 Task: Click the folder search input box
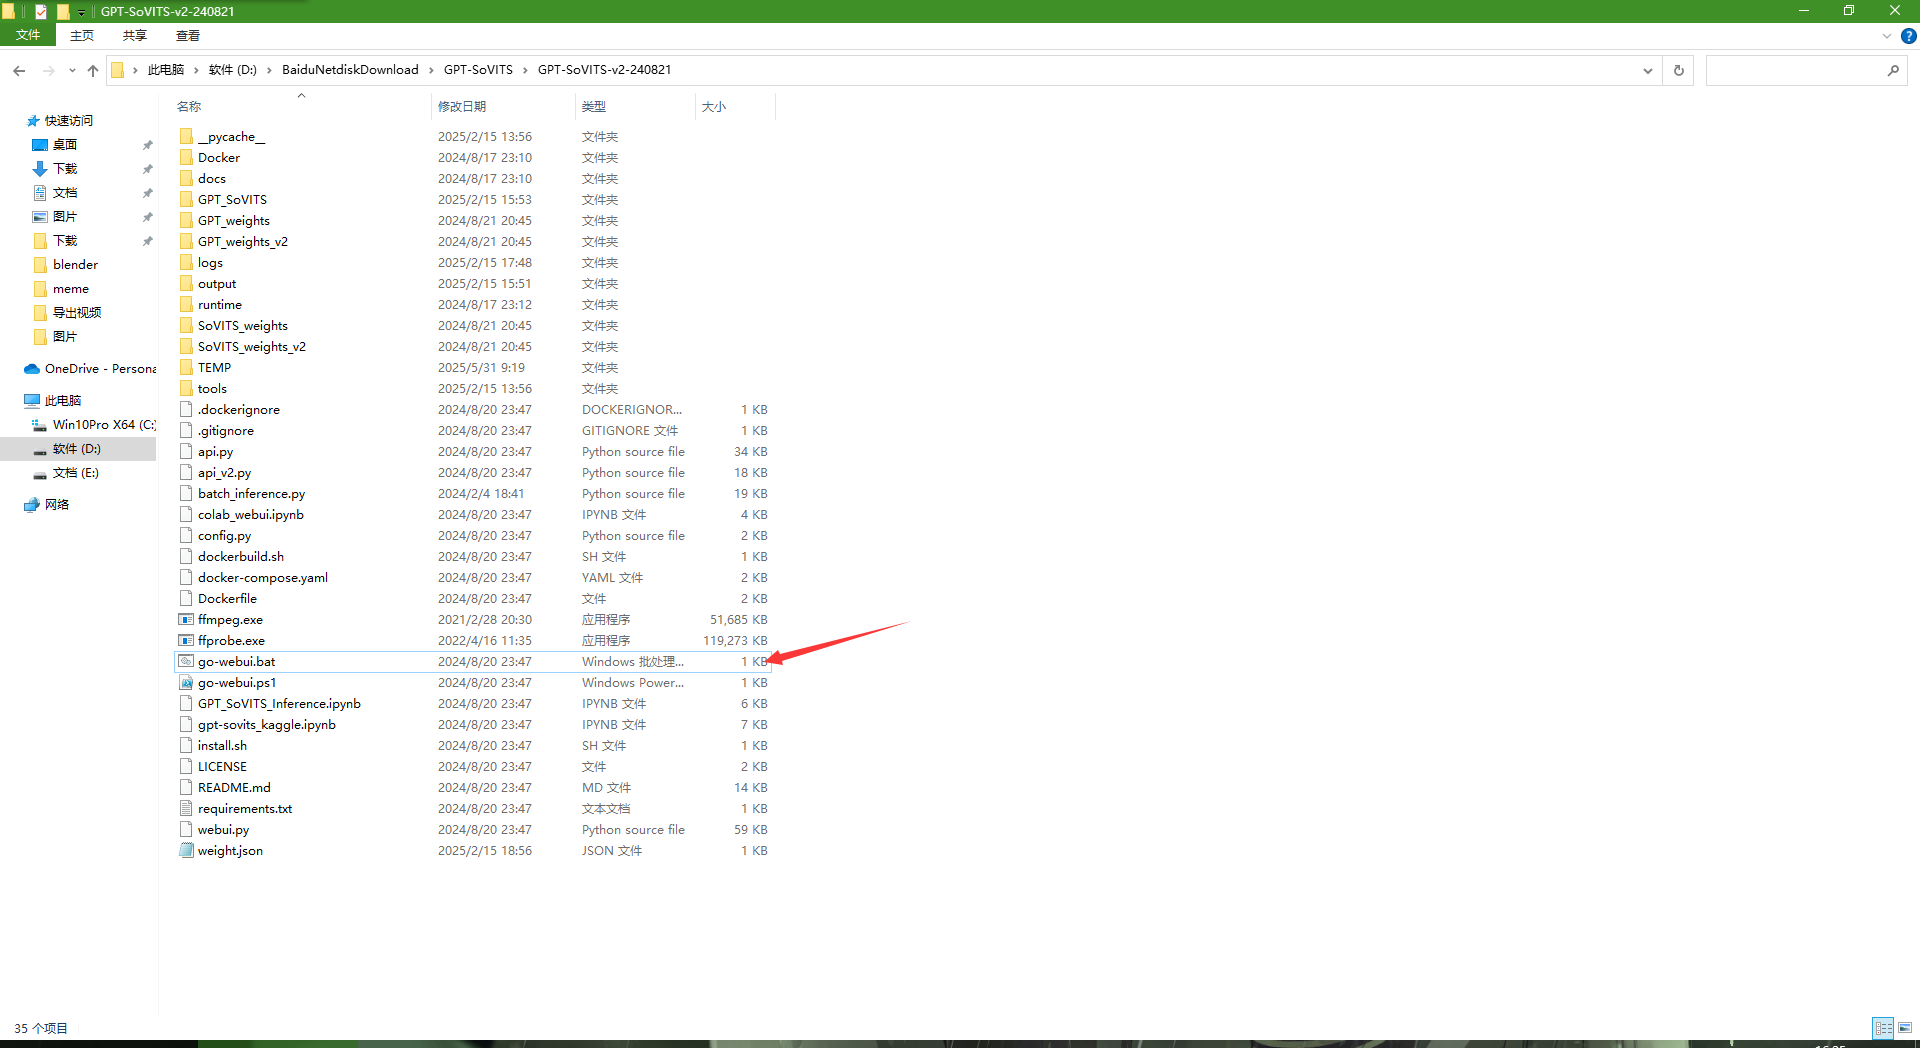click(1795, 70)
